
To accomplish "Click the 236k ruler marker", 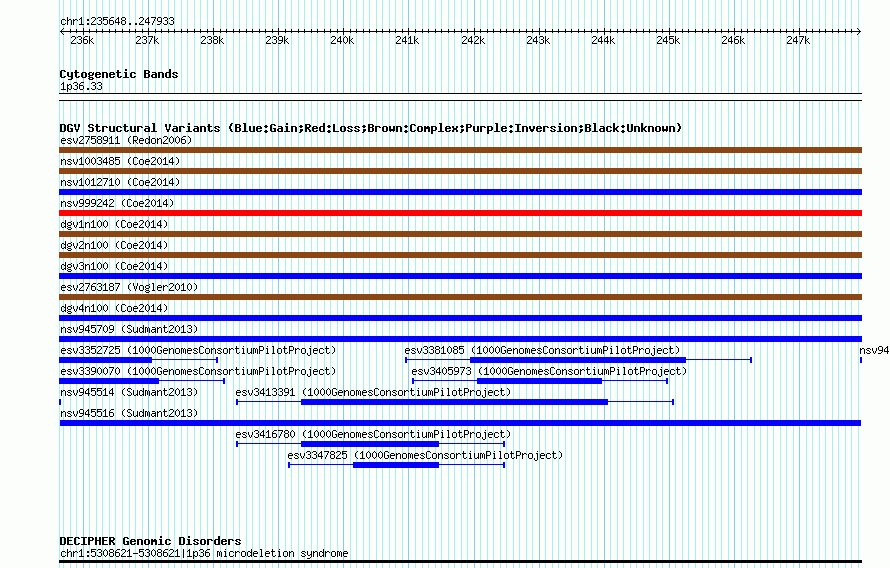I will pos(82,40).
